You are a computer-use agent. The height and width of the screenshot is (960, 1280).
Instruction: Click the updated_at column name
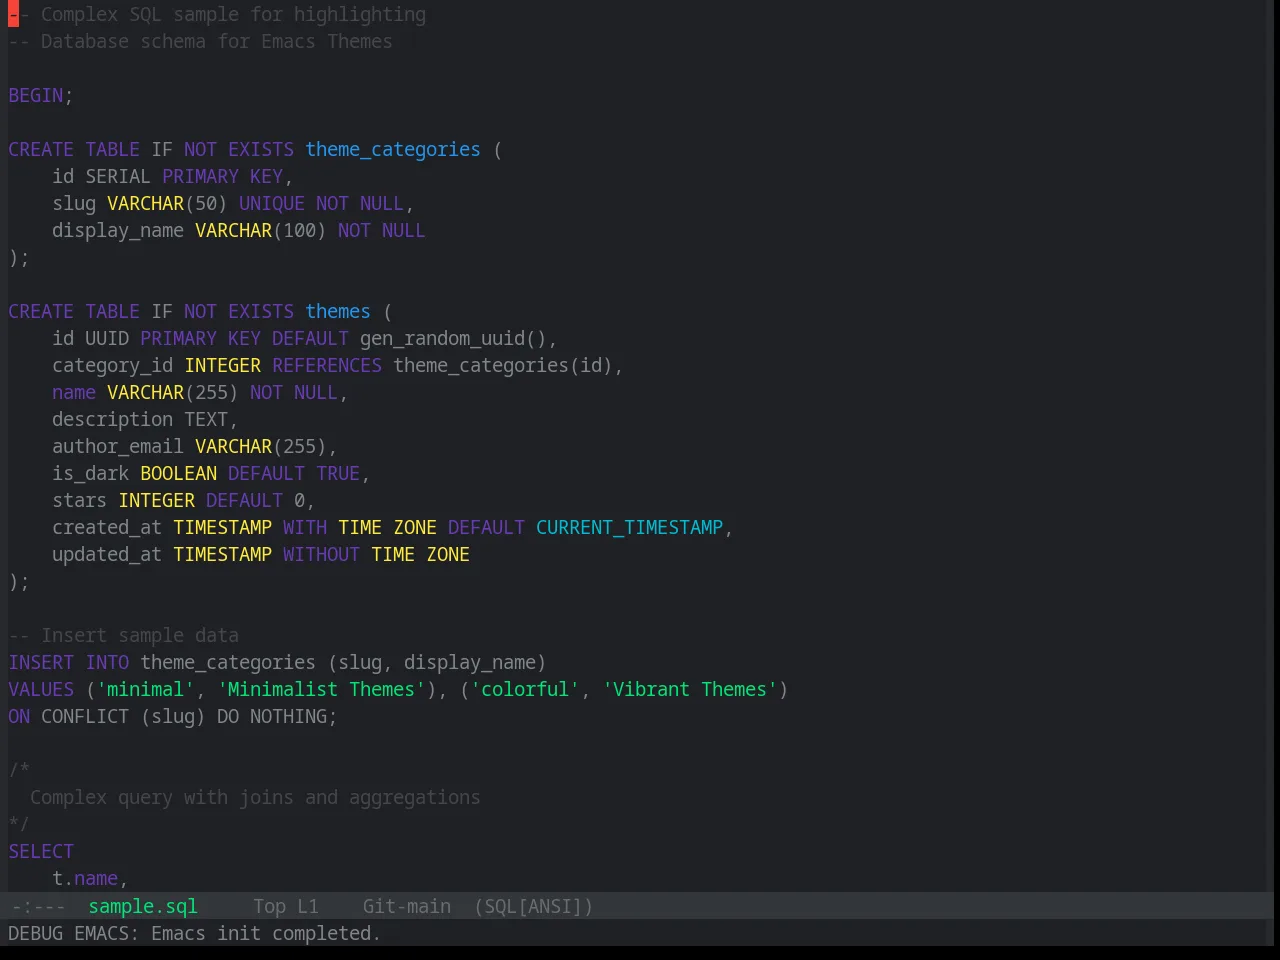107,554
